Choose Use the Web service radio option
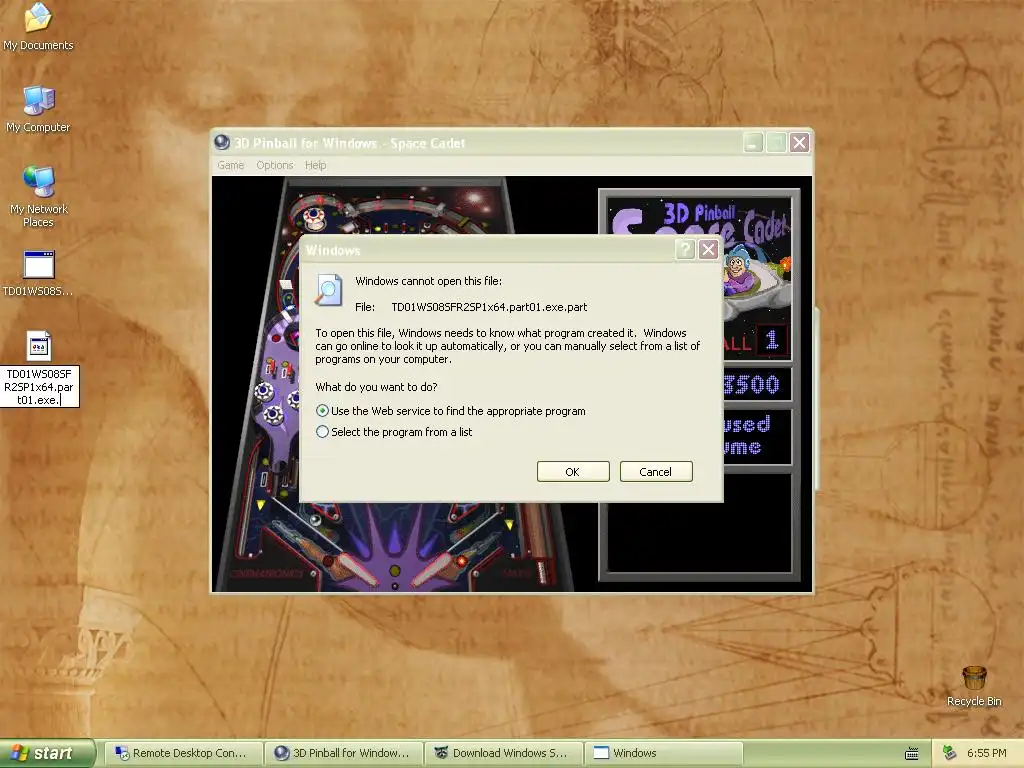Image resolution: width=1024 pixels, height=768 pixels. (451, 411)
